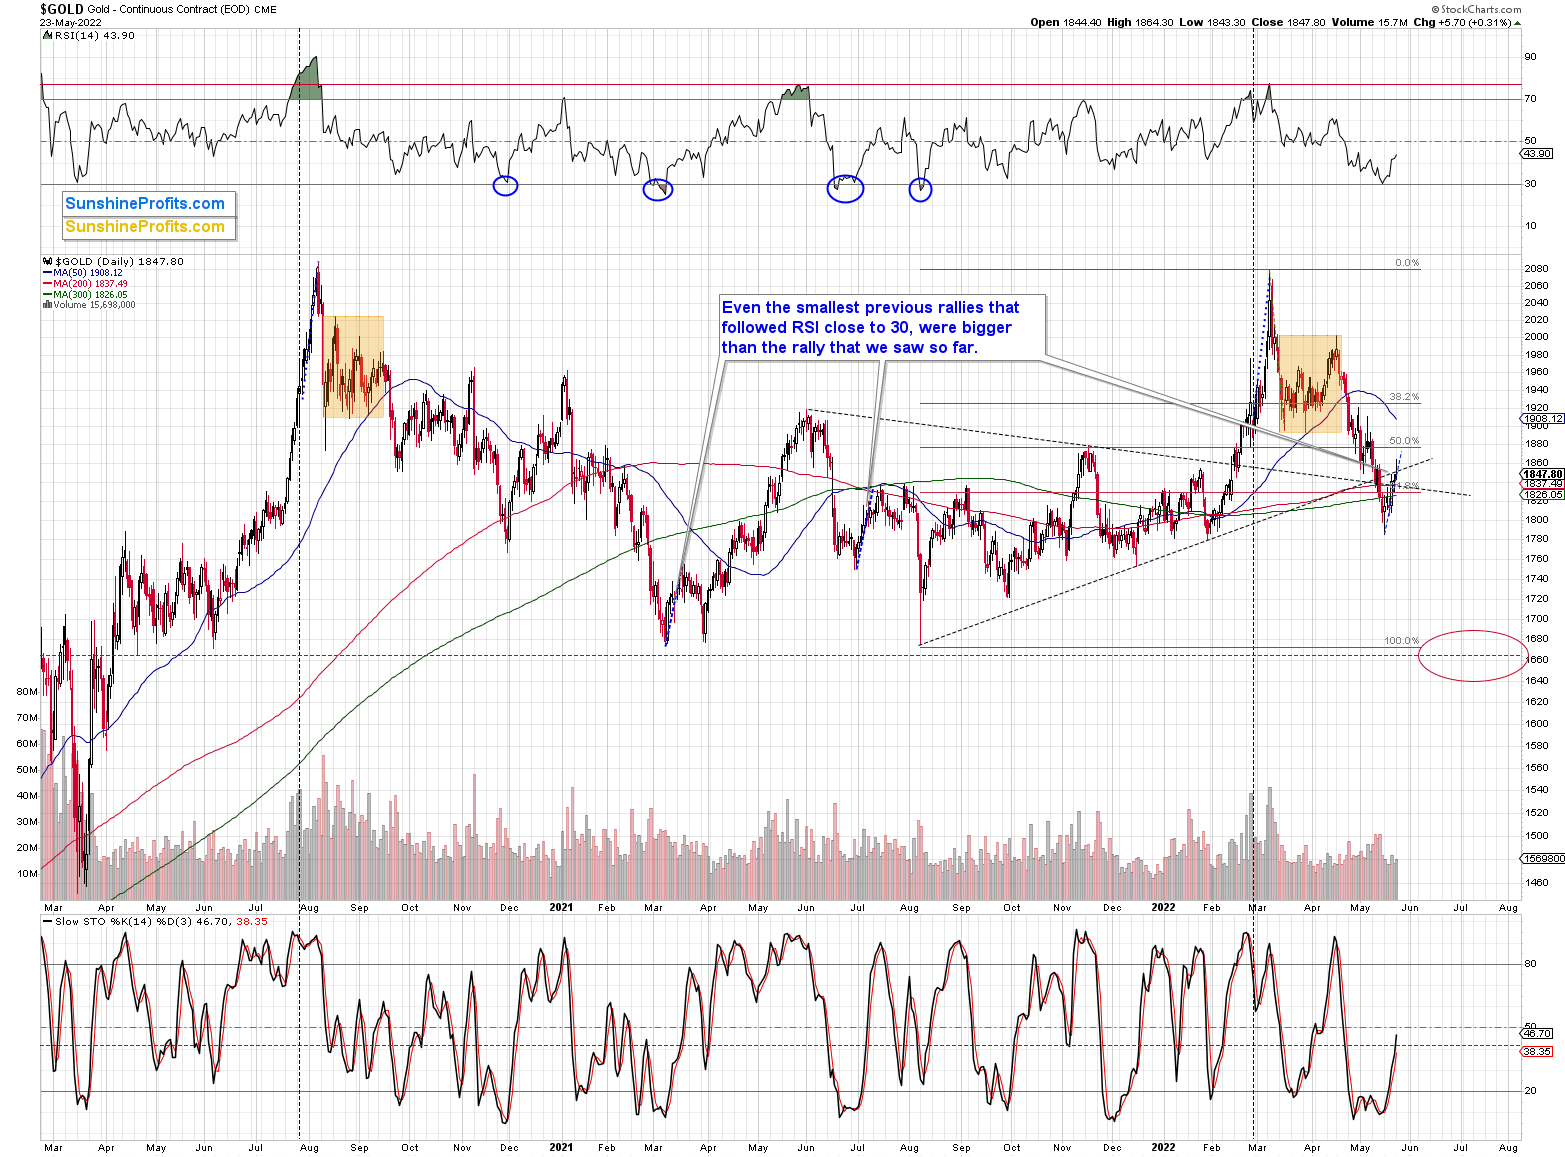
Task: Click the largest blue circle on the RSI line
Action: click(845, 187)
